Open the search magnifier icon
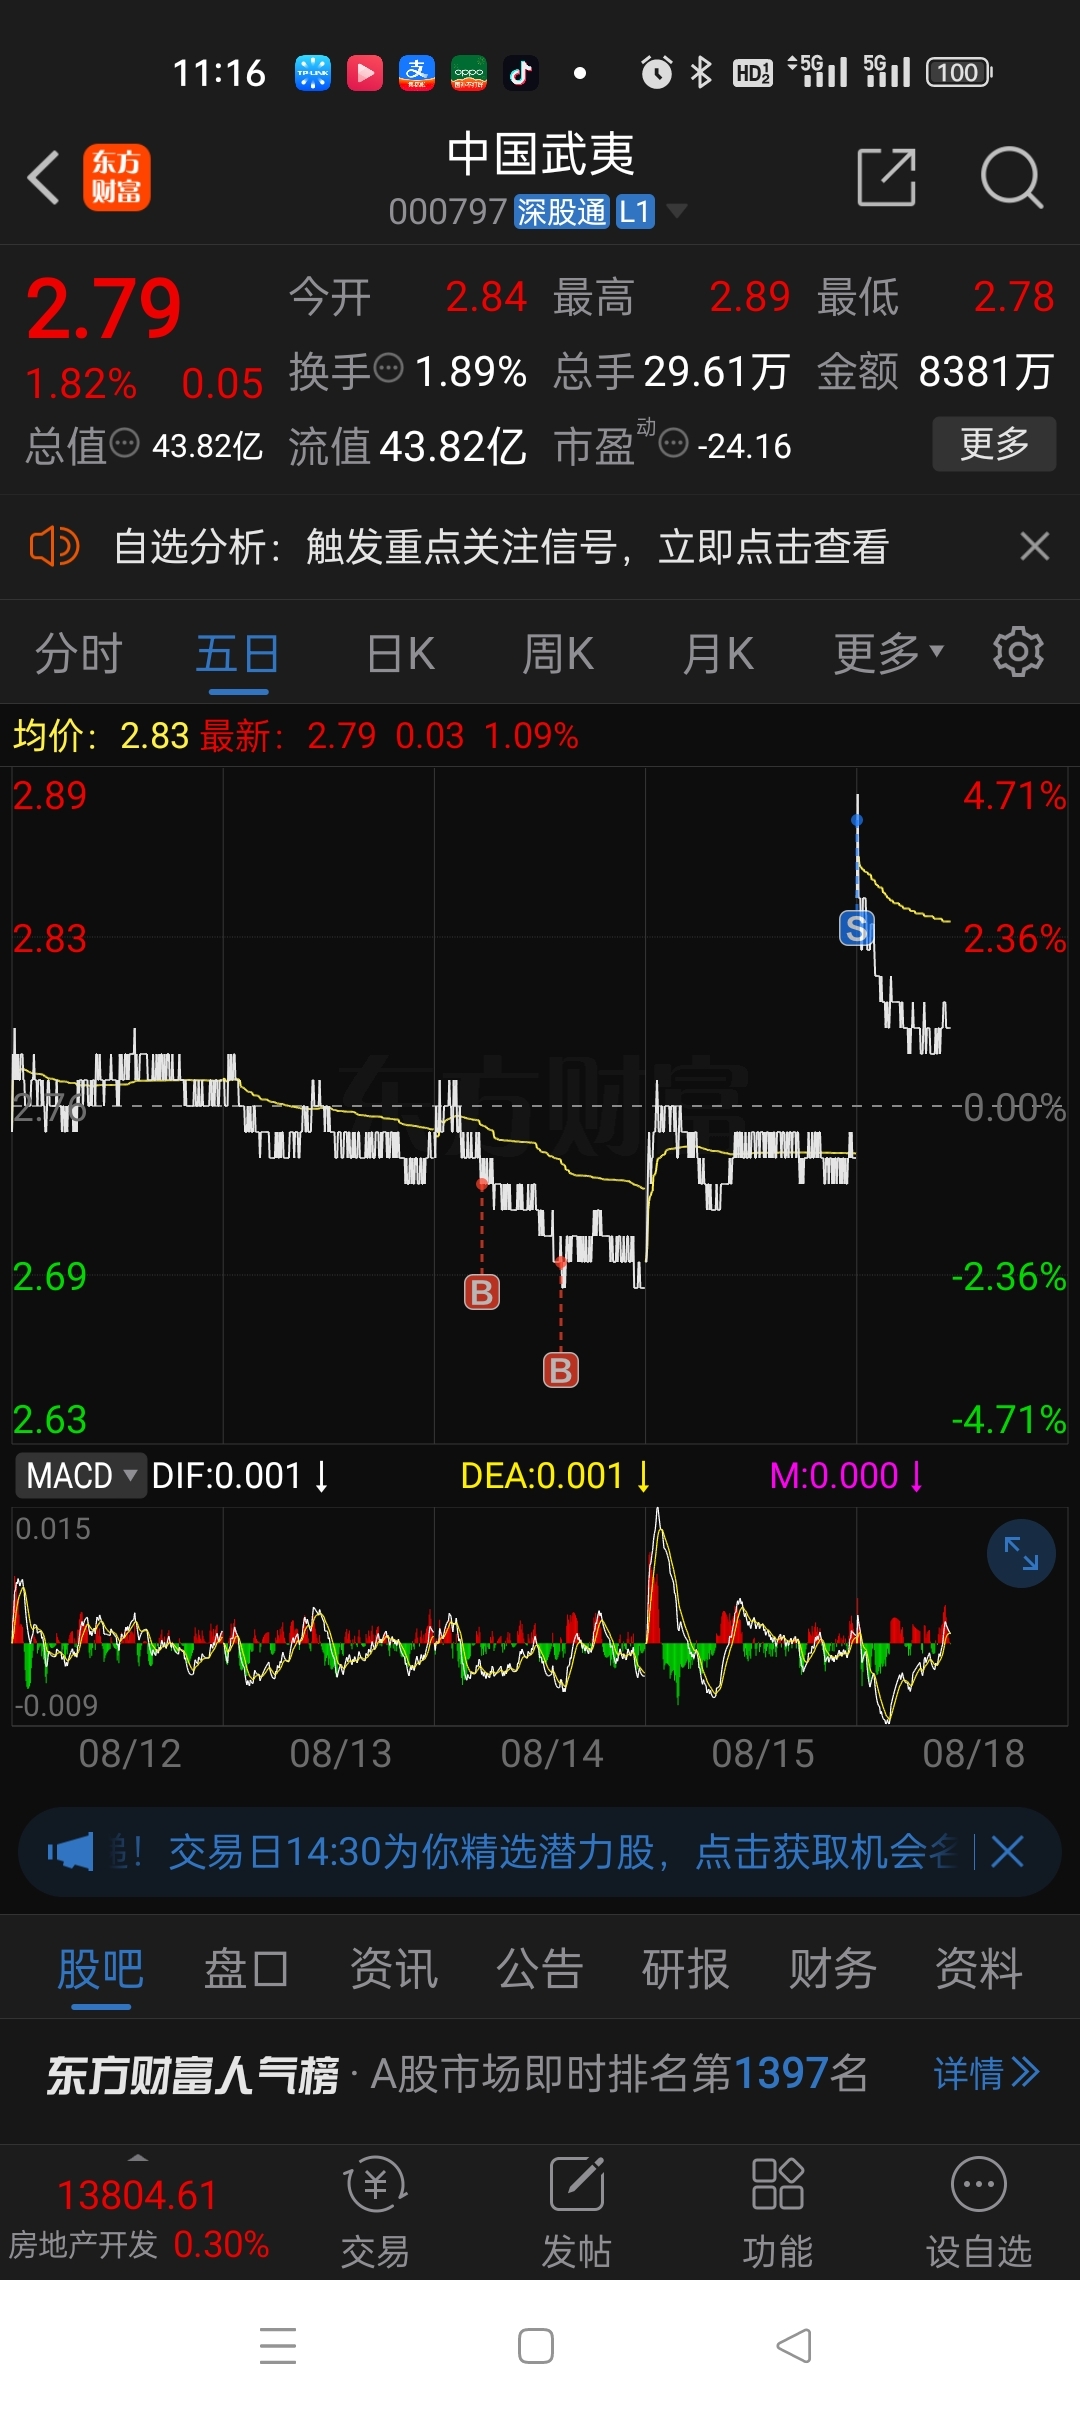The image size is (1080, 2412). coord(1011,178)
